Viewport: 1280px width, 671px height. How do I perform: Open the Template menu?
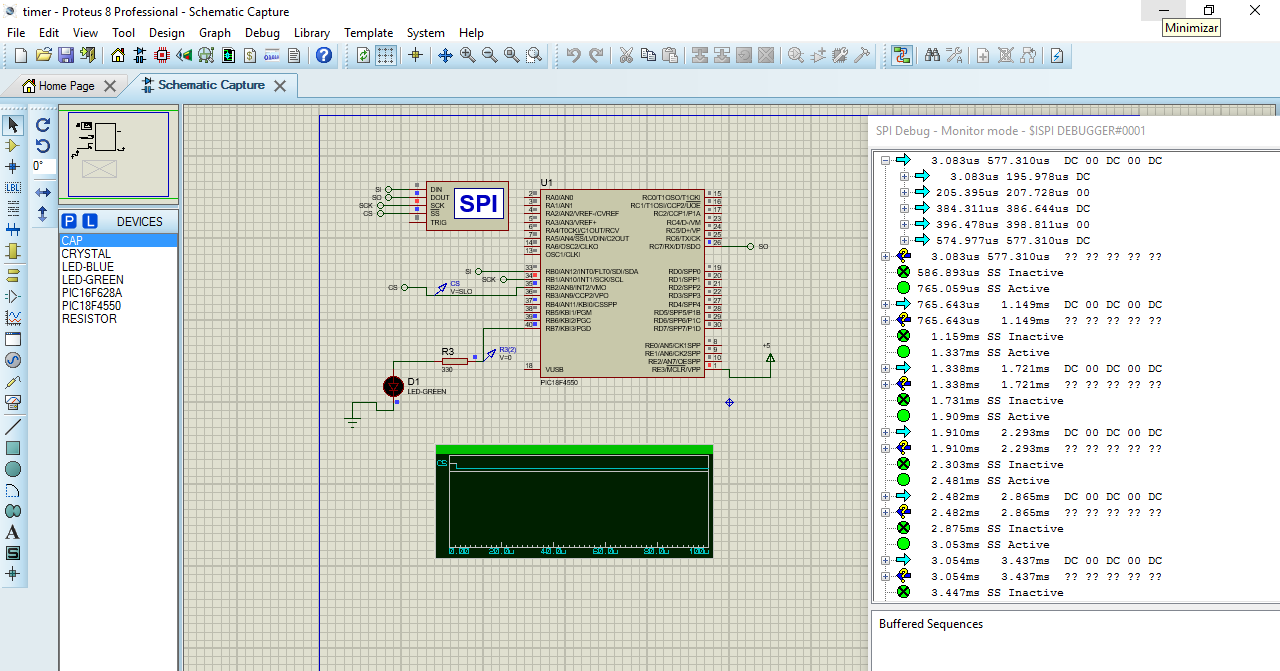coord(368,32)
